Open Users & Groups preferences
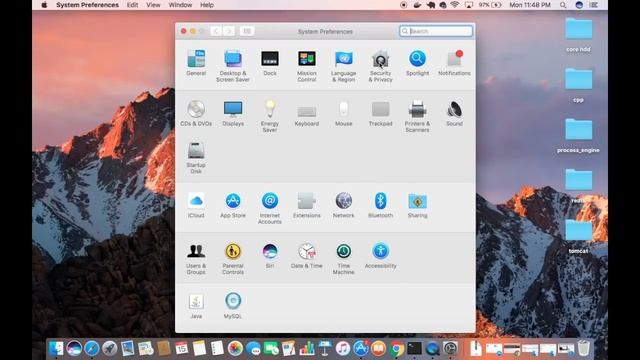 [x=196, y=258]
